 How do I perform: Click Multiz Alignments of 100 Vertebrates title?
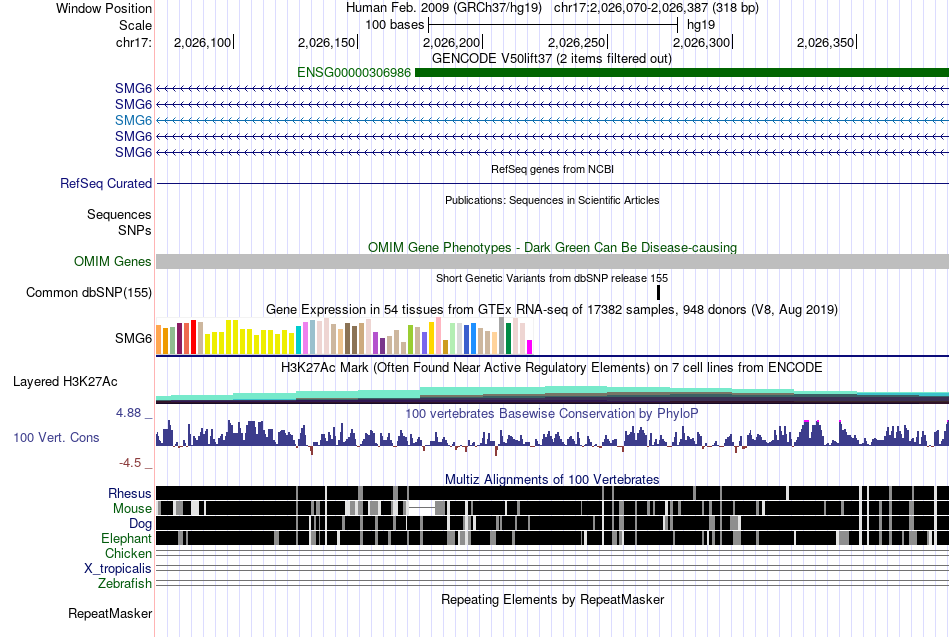[552, 479]
